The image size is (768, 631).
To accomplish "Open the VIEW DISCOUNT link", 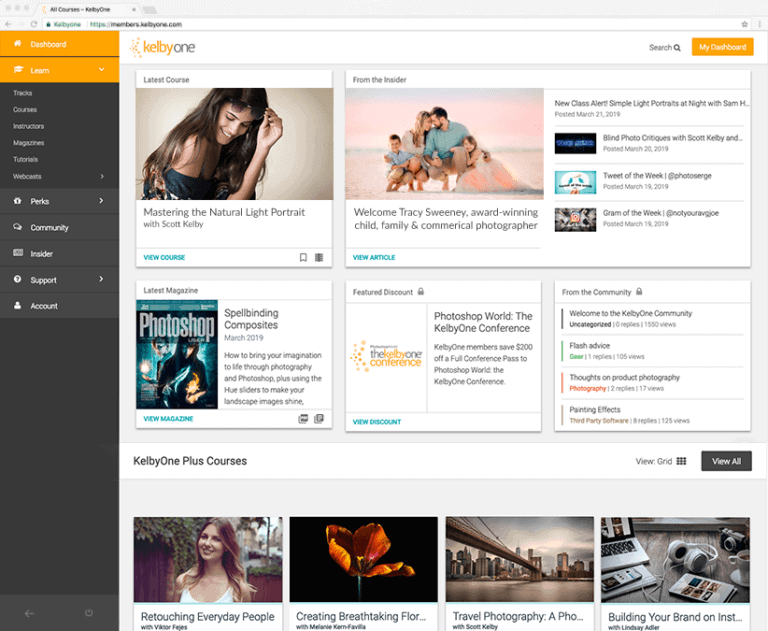I will pyautogui.click(x=377, y=422).
